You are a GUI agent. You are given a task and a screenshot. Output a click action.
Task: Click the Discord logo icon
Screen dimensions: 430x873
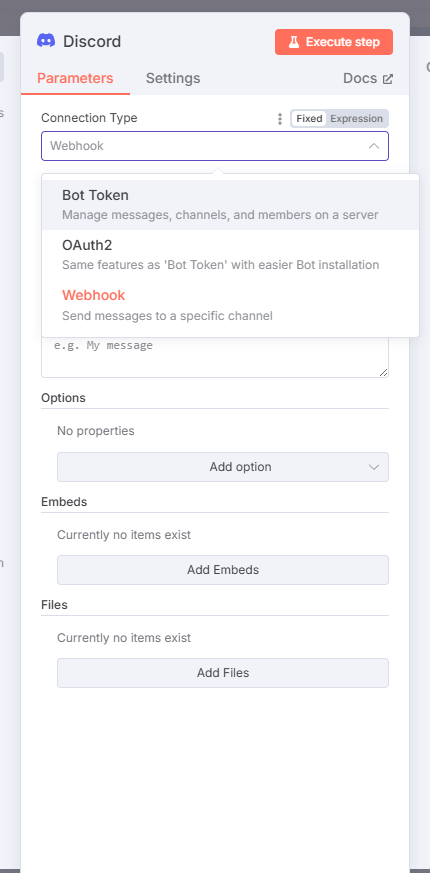pos(46,41)
